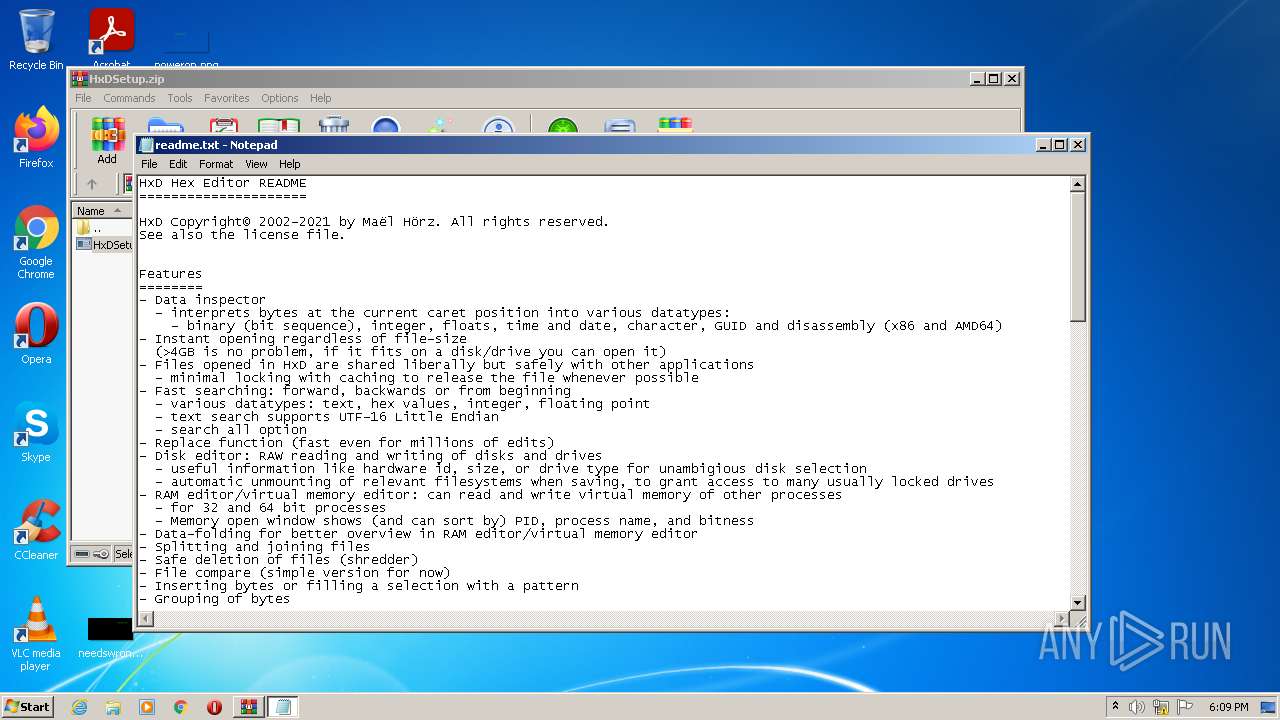Screen dimensions: 1280x720
Task: Switch to WinRAR via taskbar button
Action: (x=248, y=707)
